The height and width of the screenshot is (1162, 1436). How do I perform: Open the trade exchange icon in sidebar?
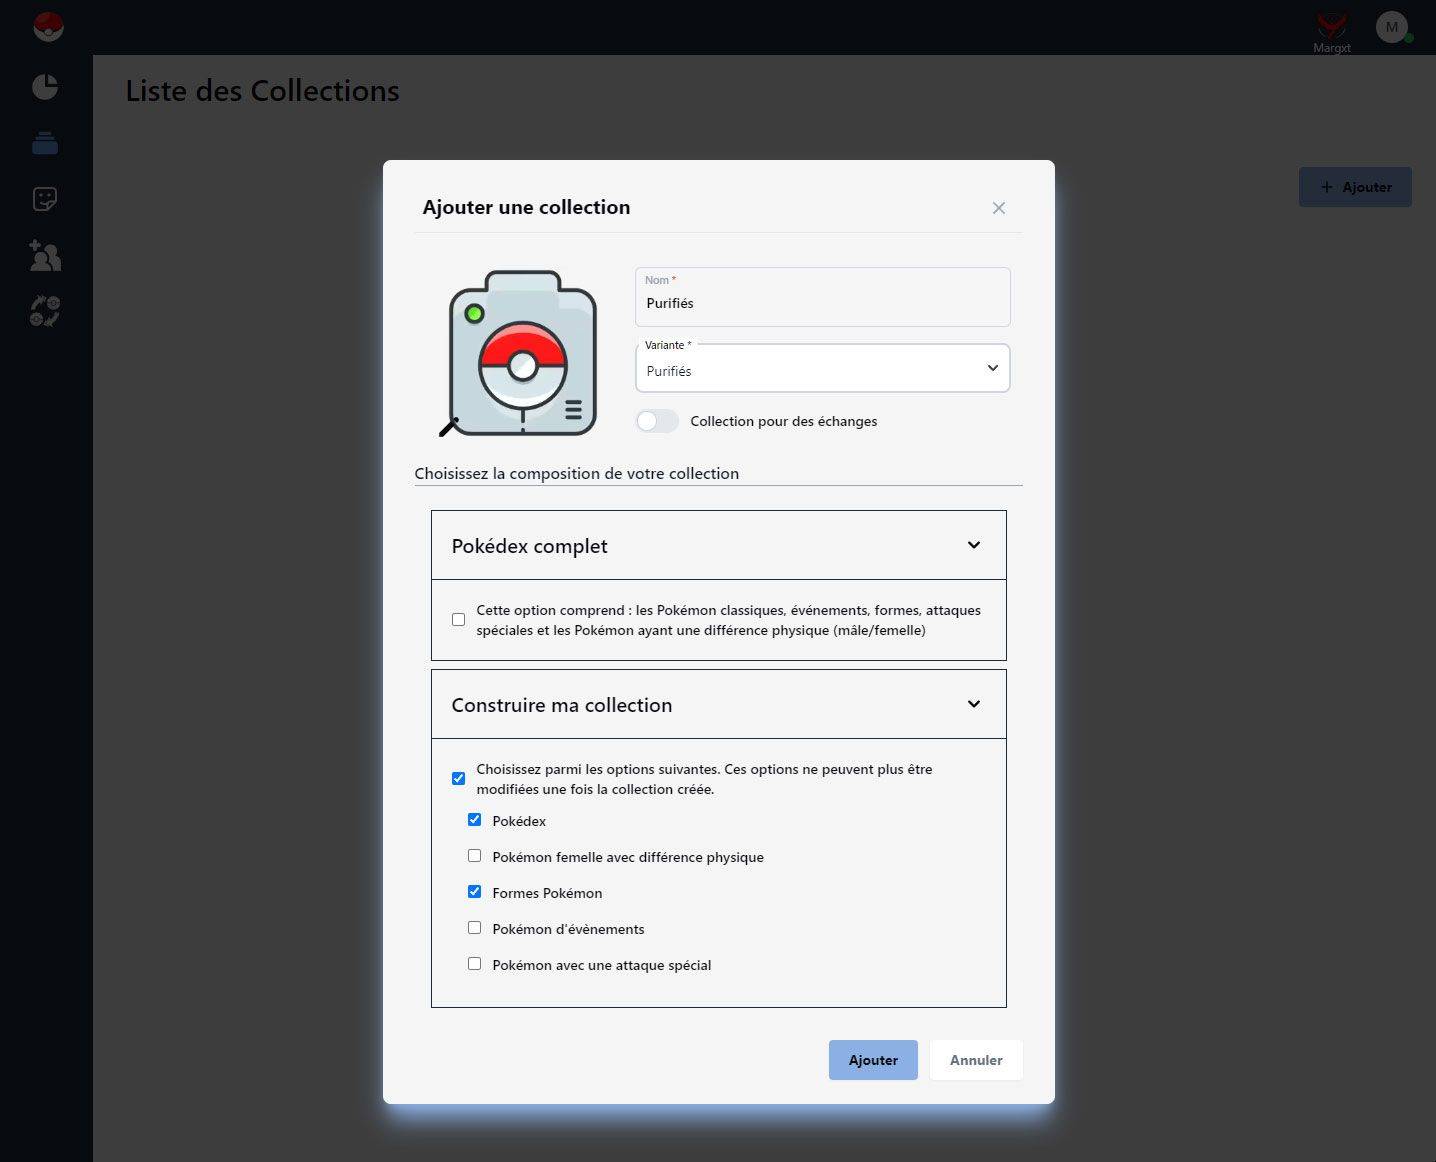(x=45, y=311)
